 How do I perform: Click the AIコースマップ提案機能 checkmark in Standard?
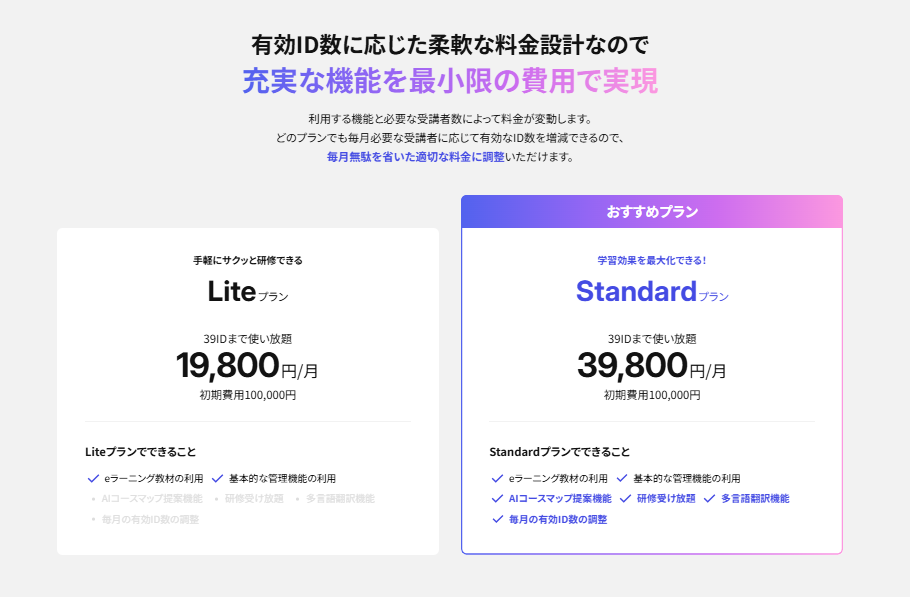coord(498,498)
